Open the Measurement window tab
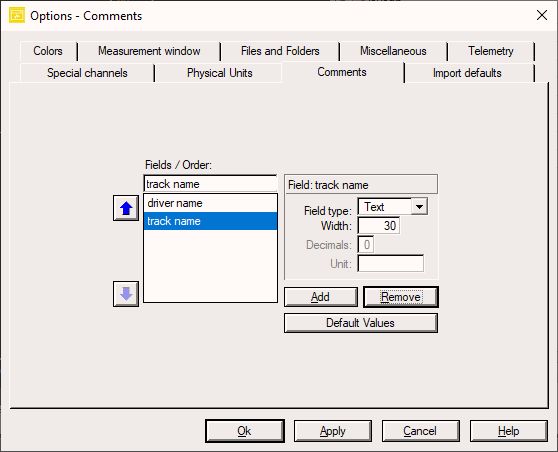This screenshot has height=452, width=558. tap(149, 51)
